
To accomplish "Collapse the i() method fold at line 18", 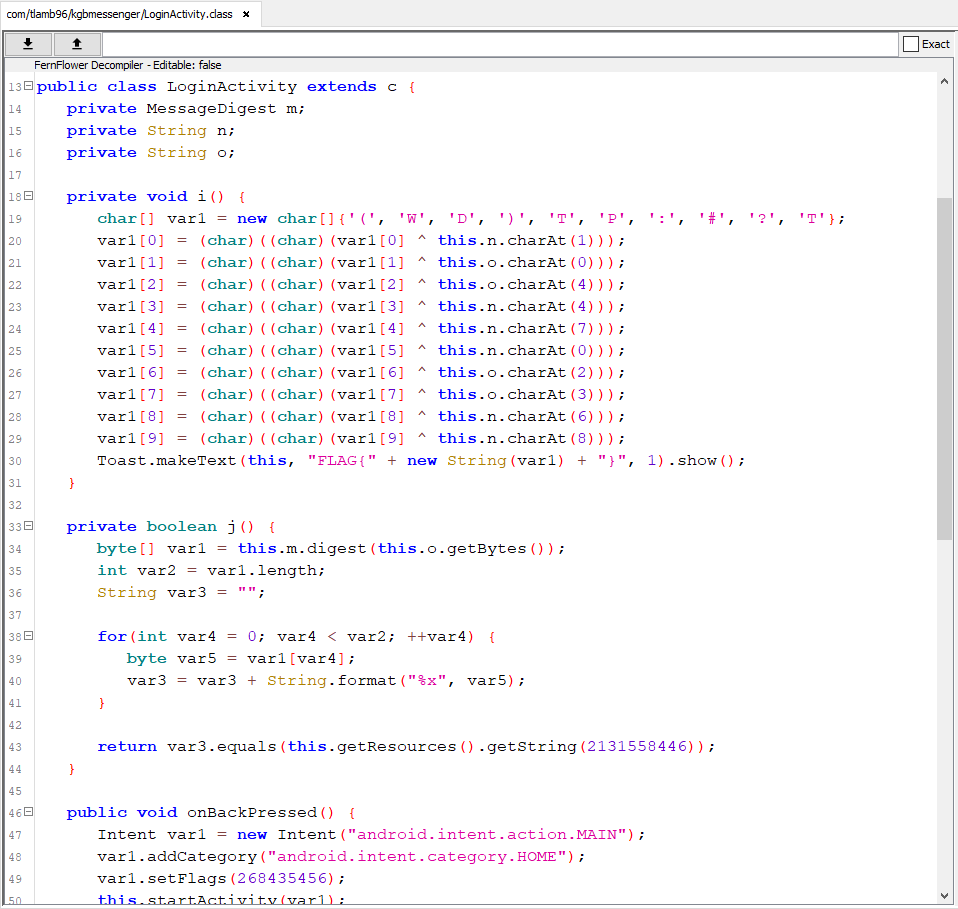I will pyautogui.click(x=28, y=196).
